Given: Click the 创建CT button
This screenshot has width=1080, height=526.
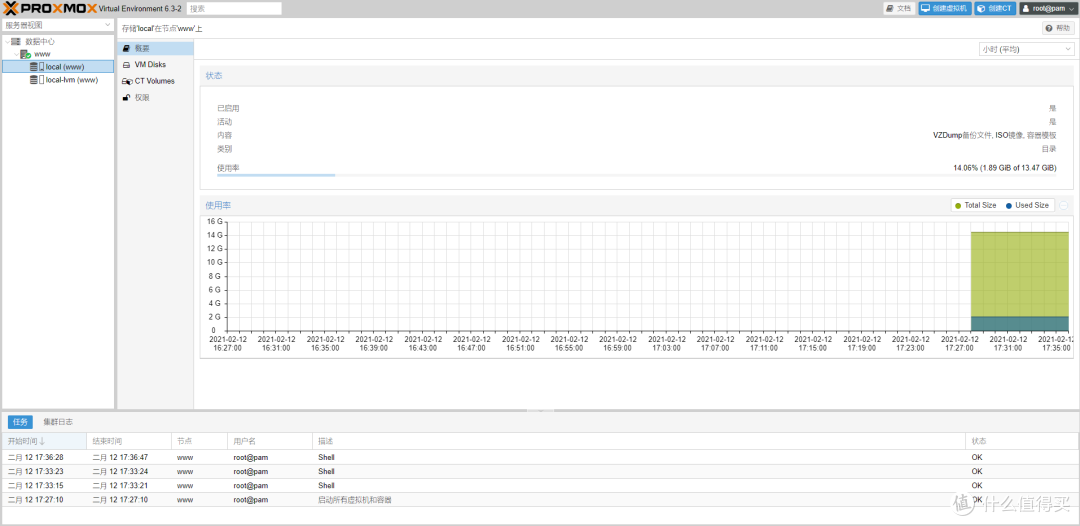Looking at the screenshot, I should [995, 8].
